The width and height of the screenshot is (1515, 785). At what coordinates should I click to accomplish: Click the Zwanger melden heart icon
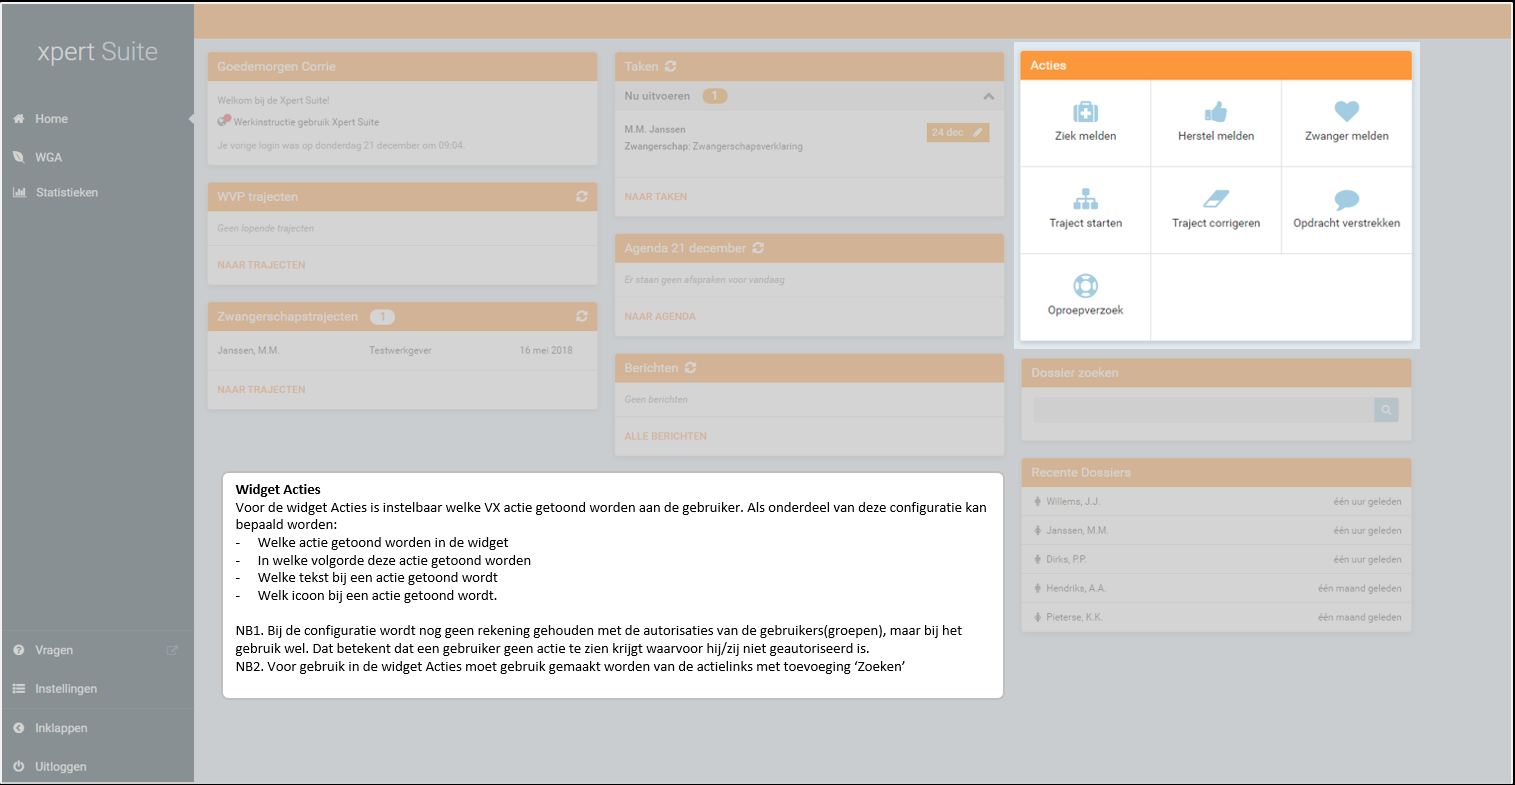[x=1346, y=112]
